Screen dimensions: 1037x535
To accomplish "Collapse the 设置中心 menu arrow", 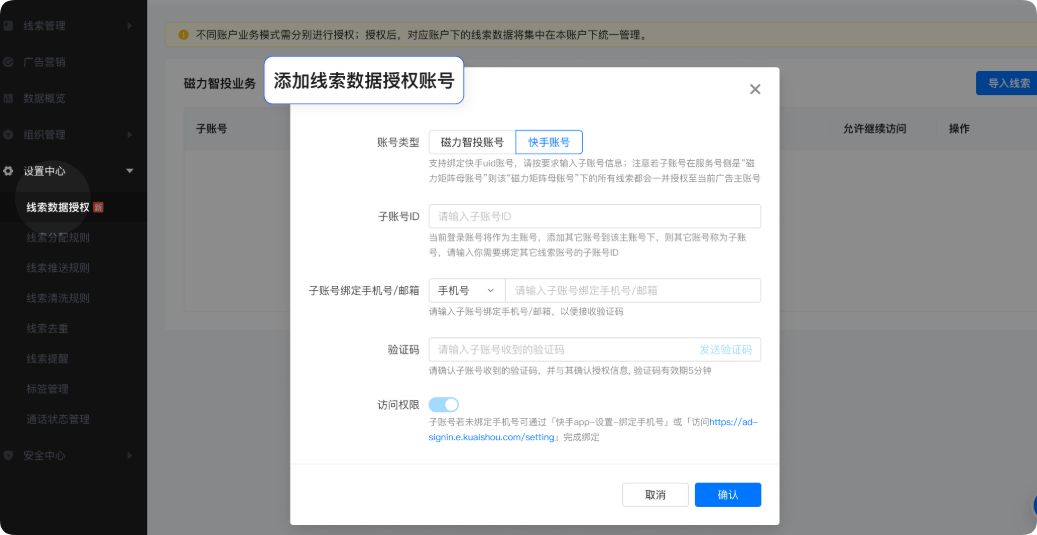I will [x=130, y=171].
